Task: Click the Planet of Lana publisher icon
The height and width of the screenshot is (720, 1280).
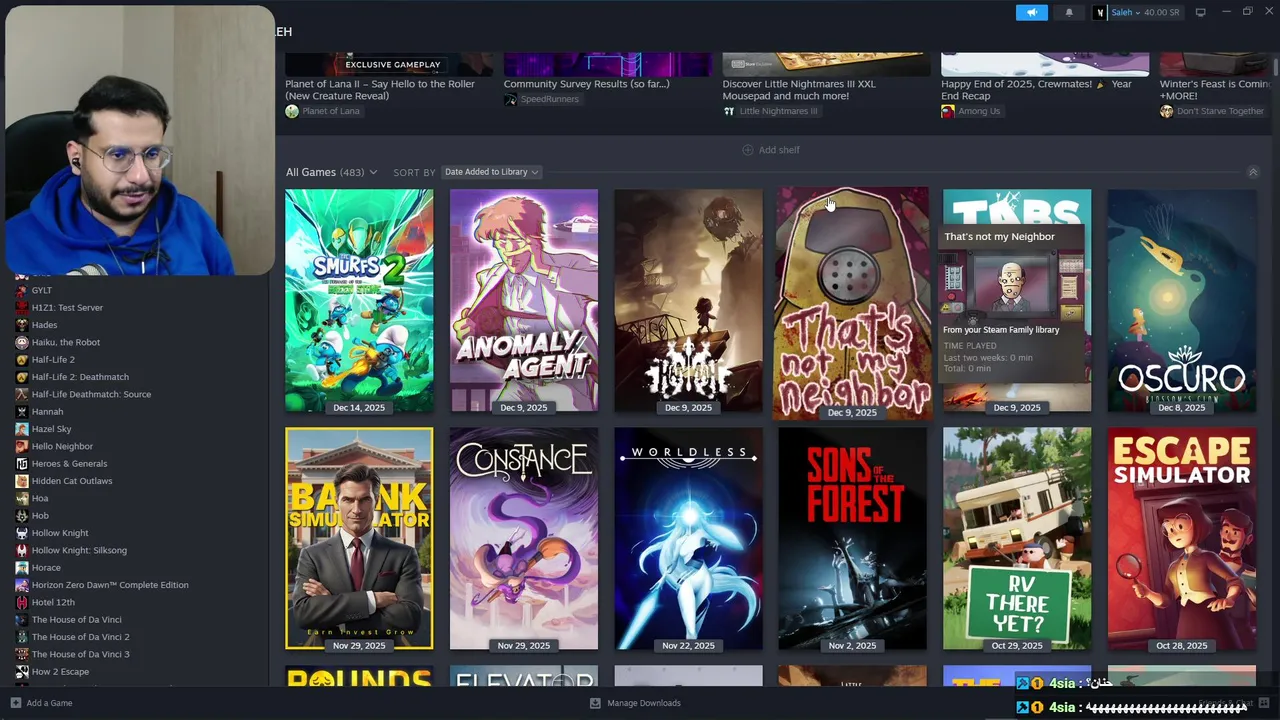Action: 292,111
